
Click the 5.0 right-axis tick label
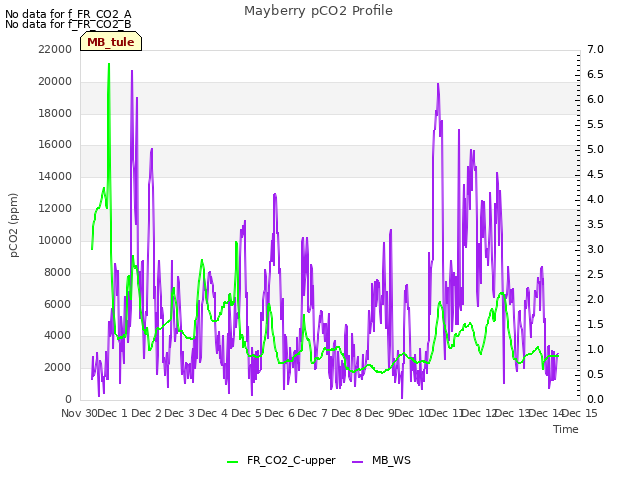click(x=595, y=149)
